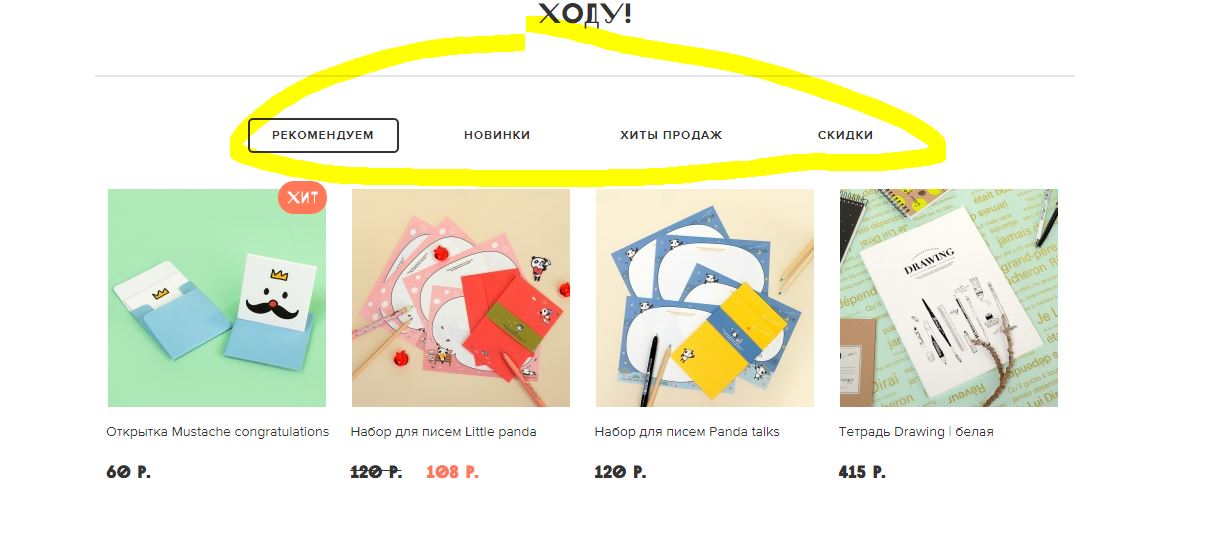View the pink Little panda set photo

[461, 298]
